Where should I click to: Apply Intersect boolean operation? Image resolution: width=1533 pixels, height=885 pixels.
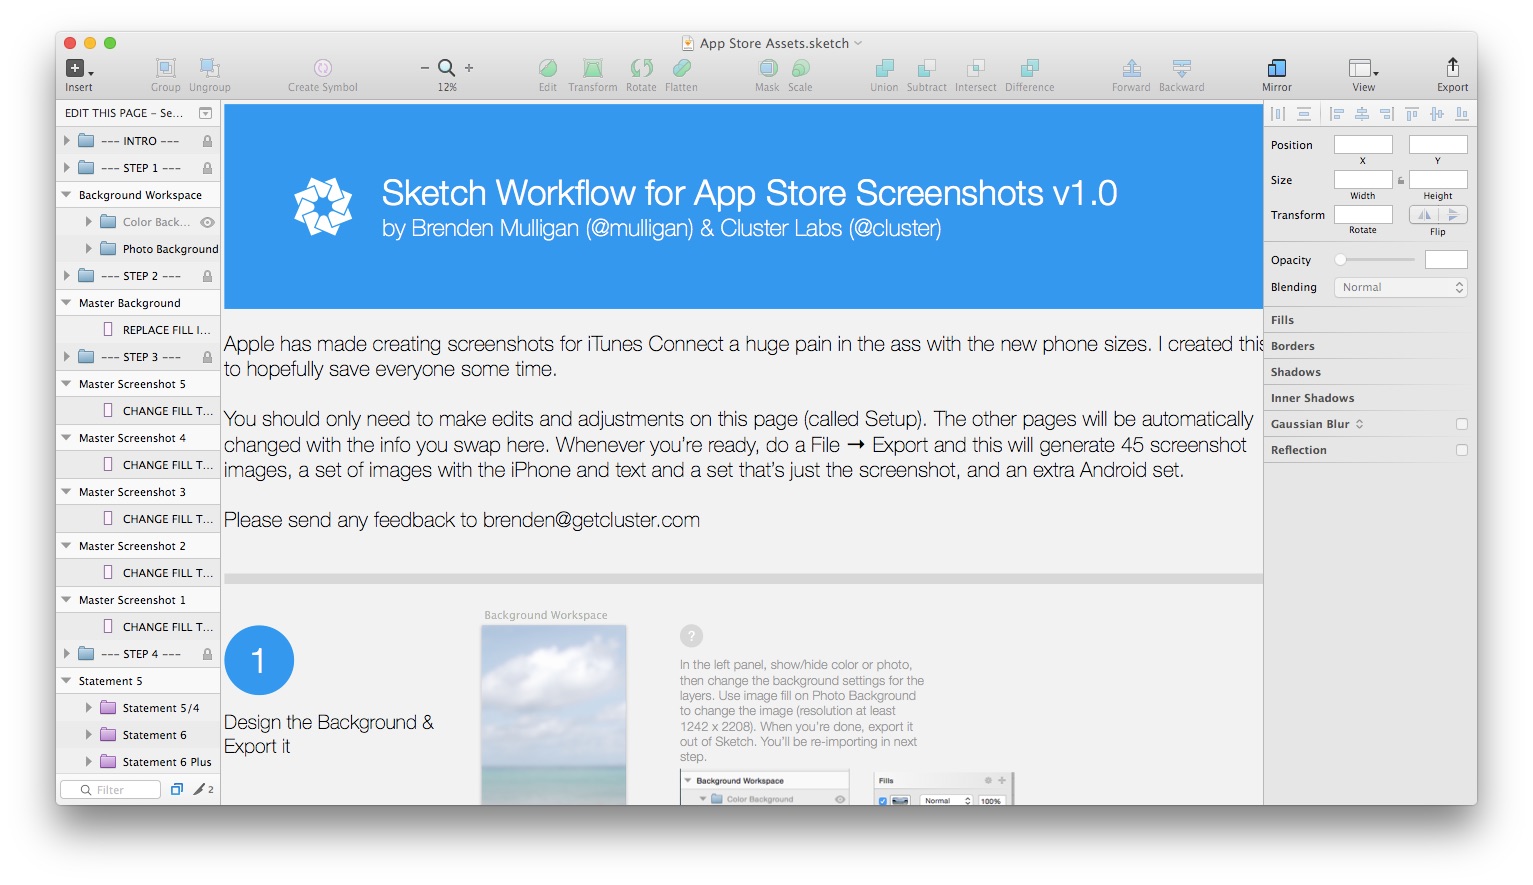pyautogui.click(x=975, y=68)
